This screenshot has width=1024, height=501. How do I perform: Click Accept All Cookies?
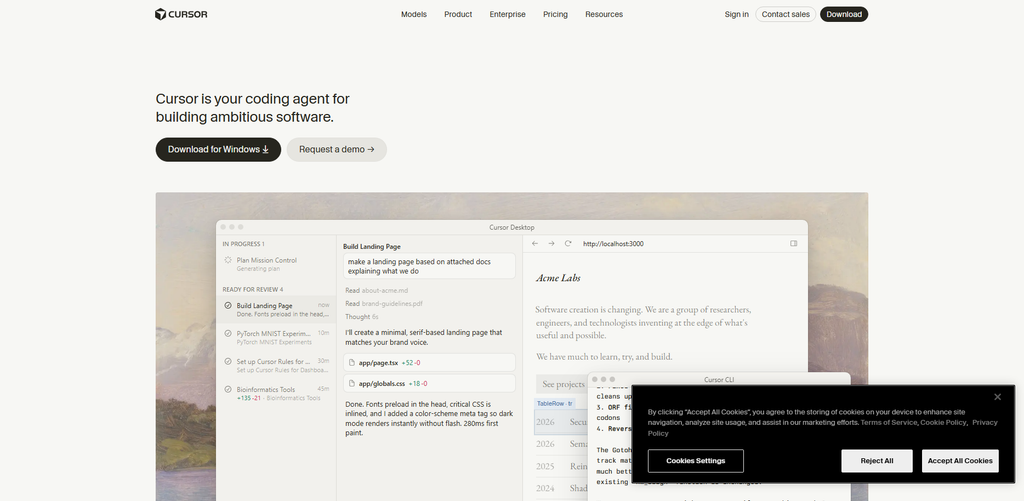click(x=960, y=461)
